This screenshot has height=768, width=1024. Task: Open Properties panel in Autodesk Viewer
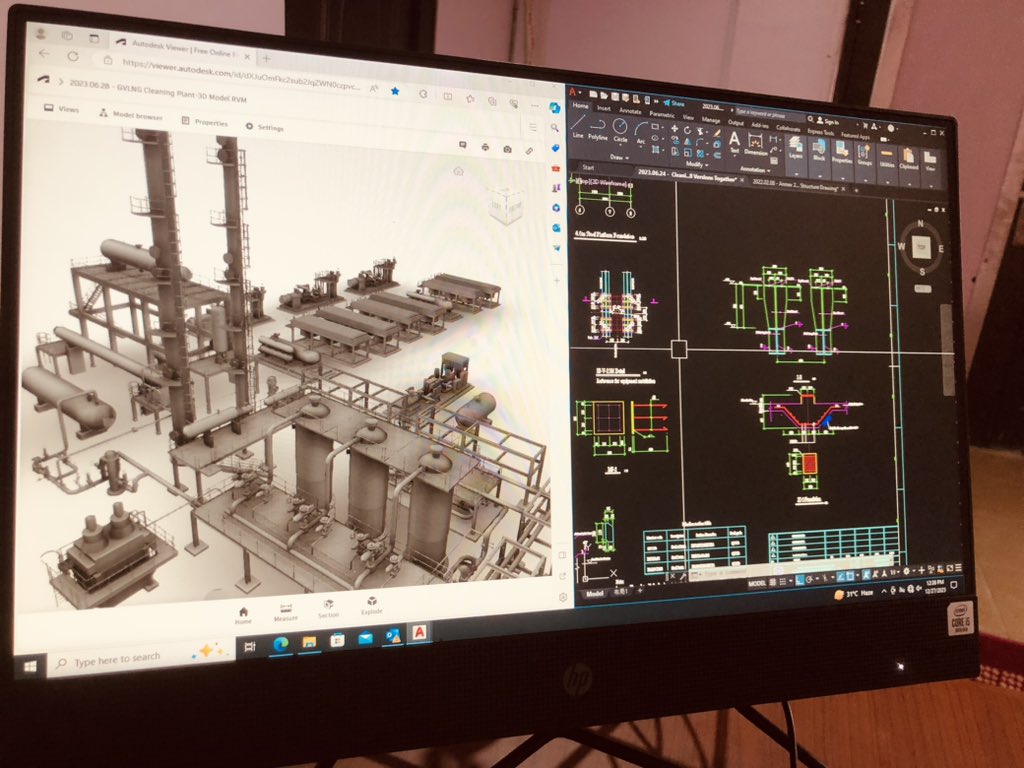point(204,121)
